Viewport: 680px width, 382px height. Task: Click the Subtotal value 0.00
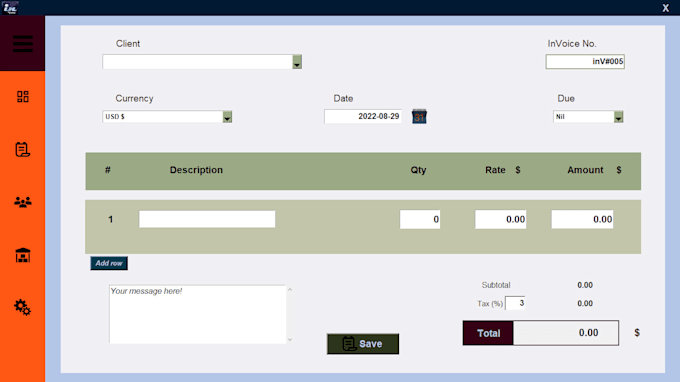585,285
